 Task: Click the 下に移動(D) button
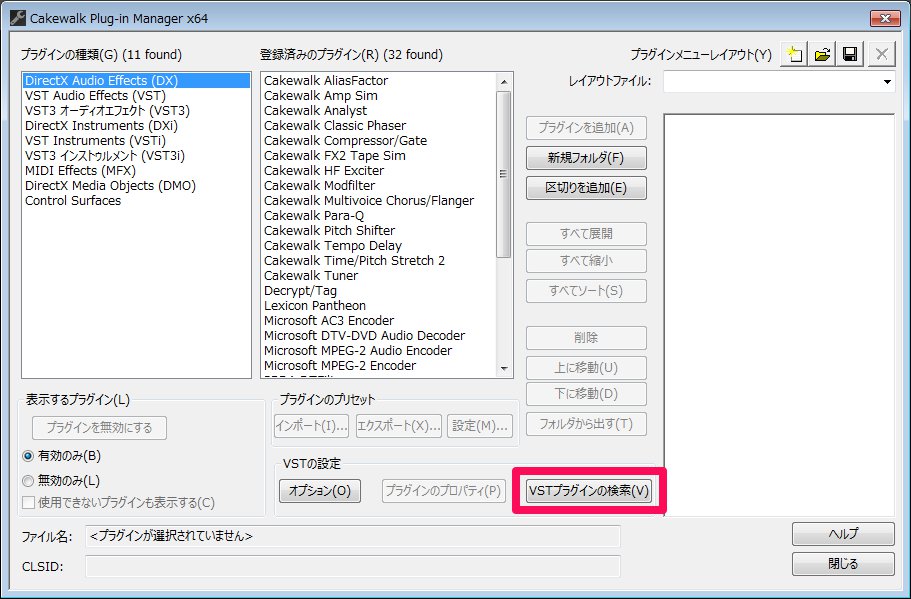[x=586, y=394]
